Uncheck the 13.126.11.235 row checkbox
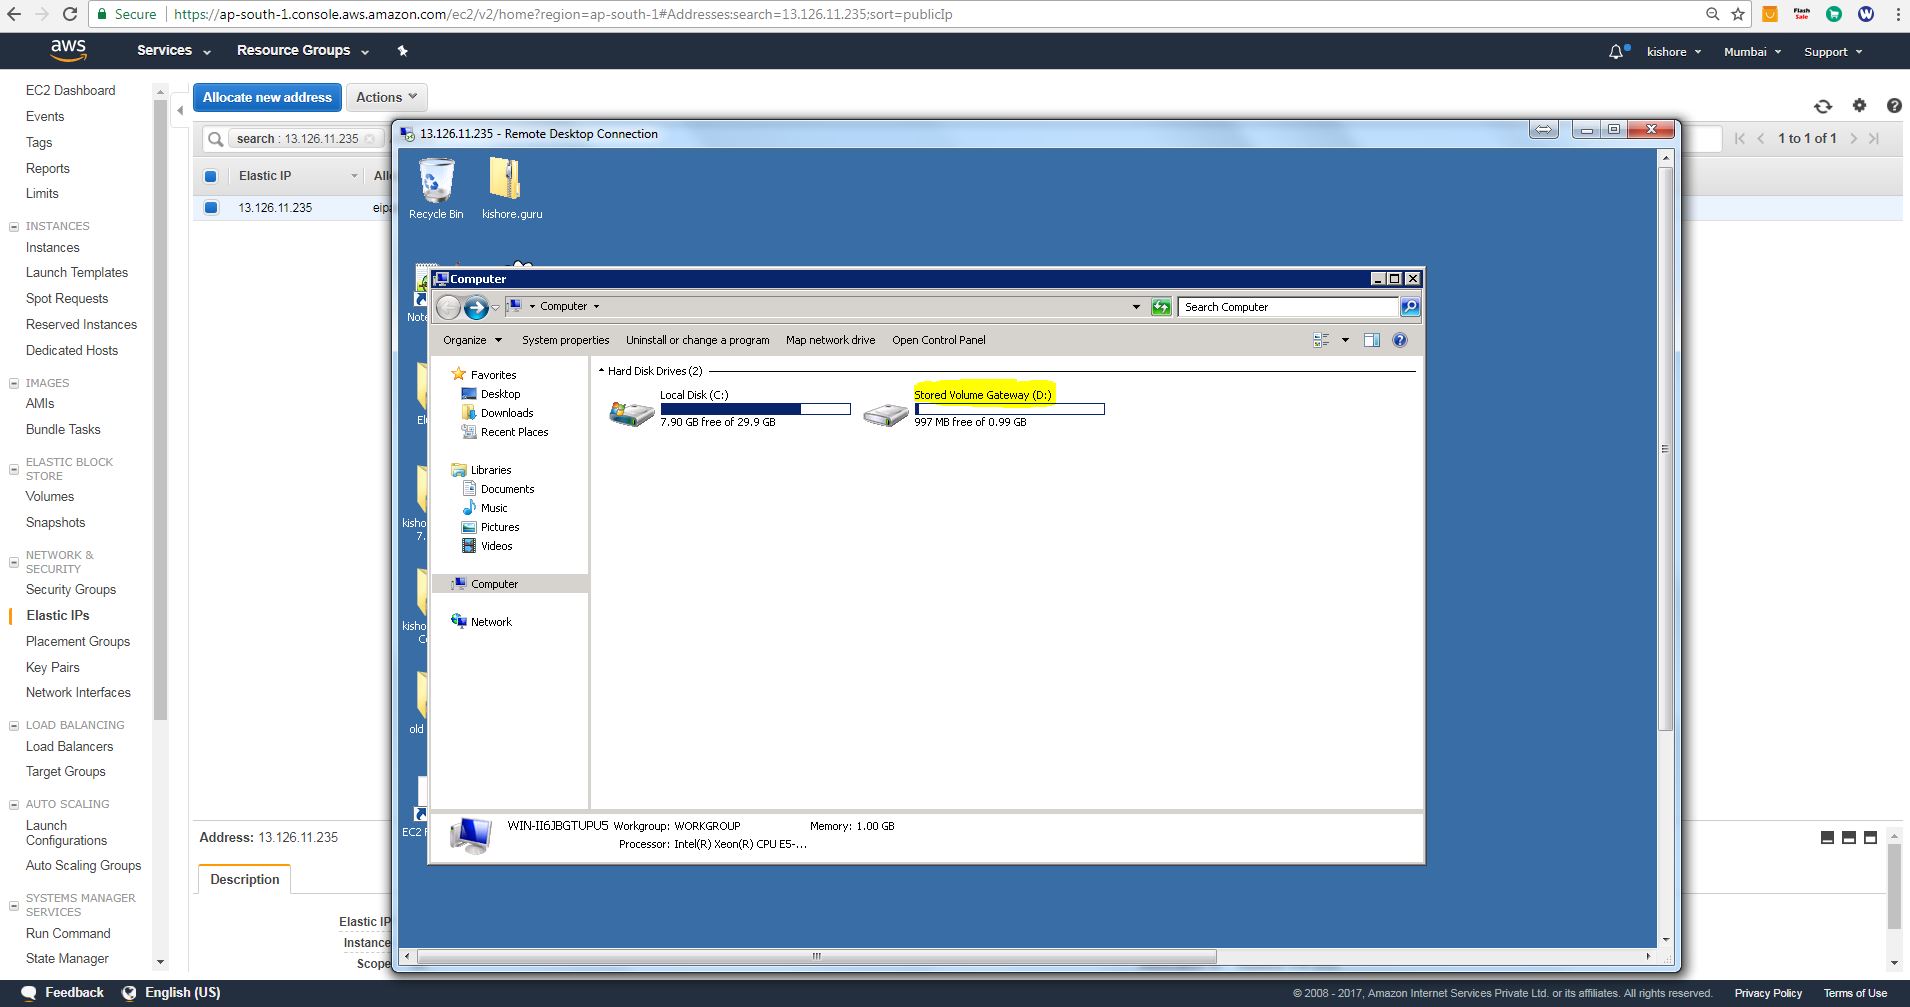The height and width of the screenshot is (1007, 1910). coord(211,208)
